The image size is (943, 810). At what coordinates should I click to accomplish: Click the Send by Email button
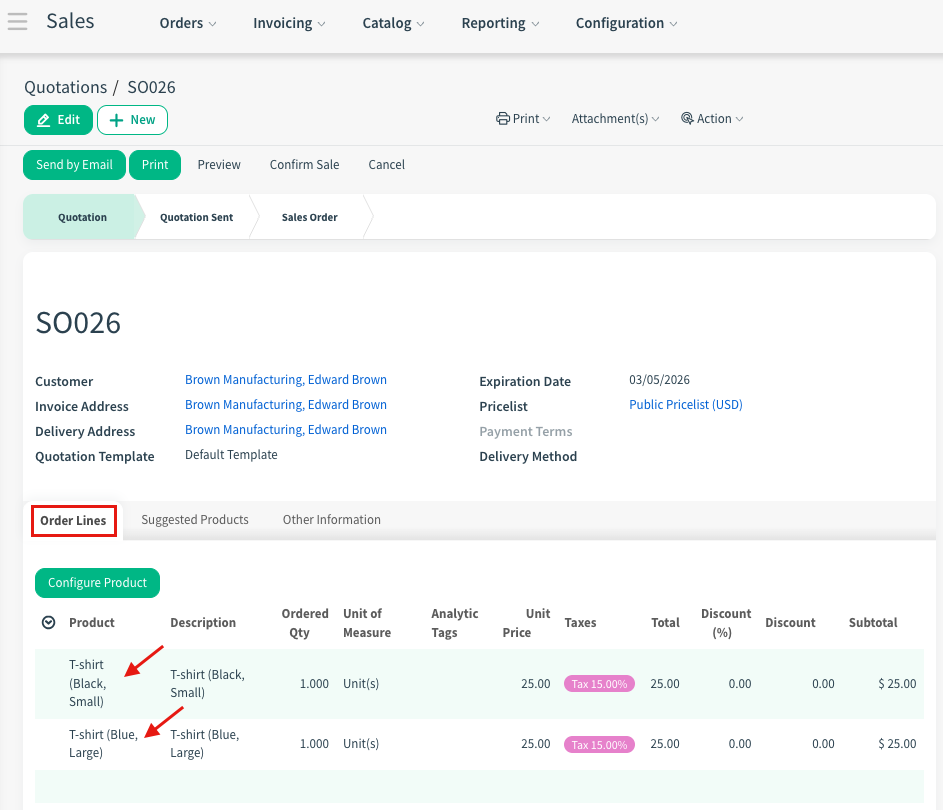[x=74, y=165]
